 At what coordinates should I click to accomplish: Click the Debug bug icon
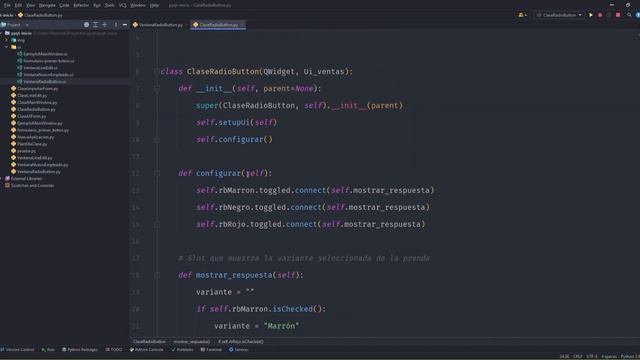(600, 15)
